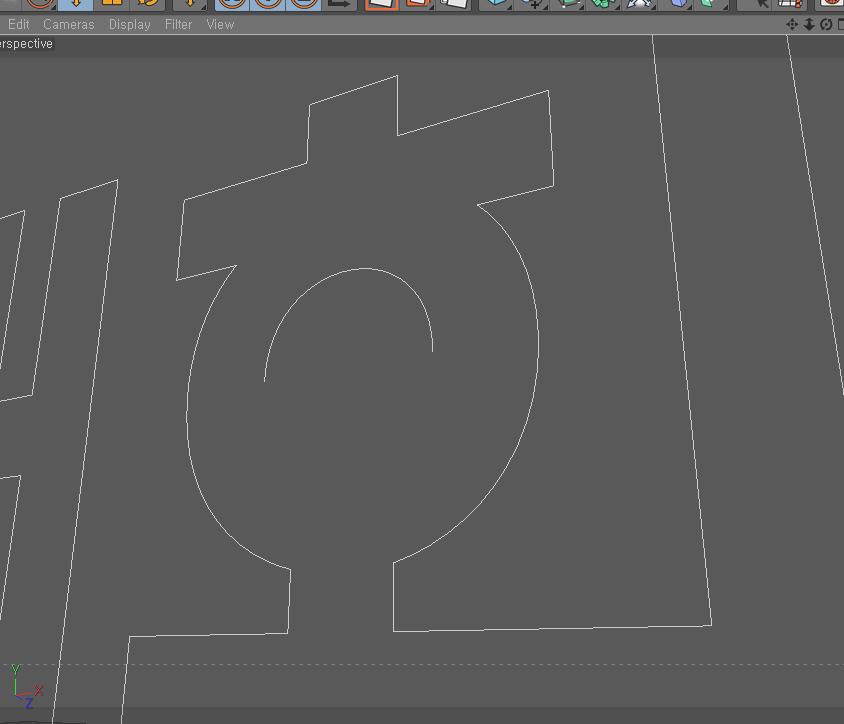Toggle the X axis lock
The height and width of the screenshot is (724, 844).
[x=232, y=4]
